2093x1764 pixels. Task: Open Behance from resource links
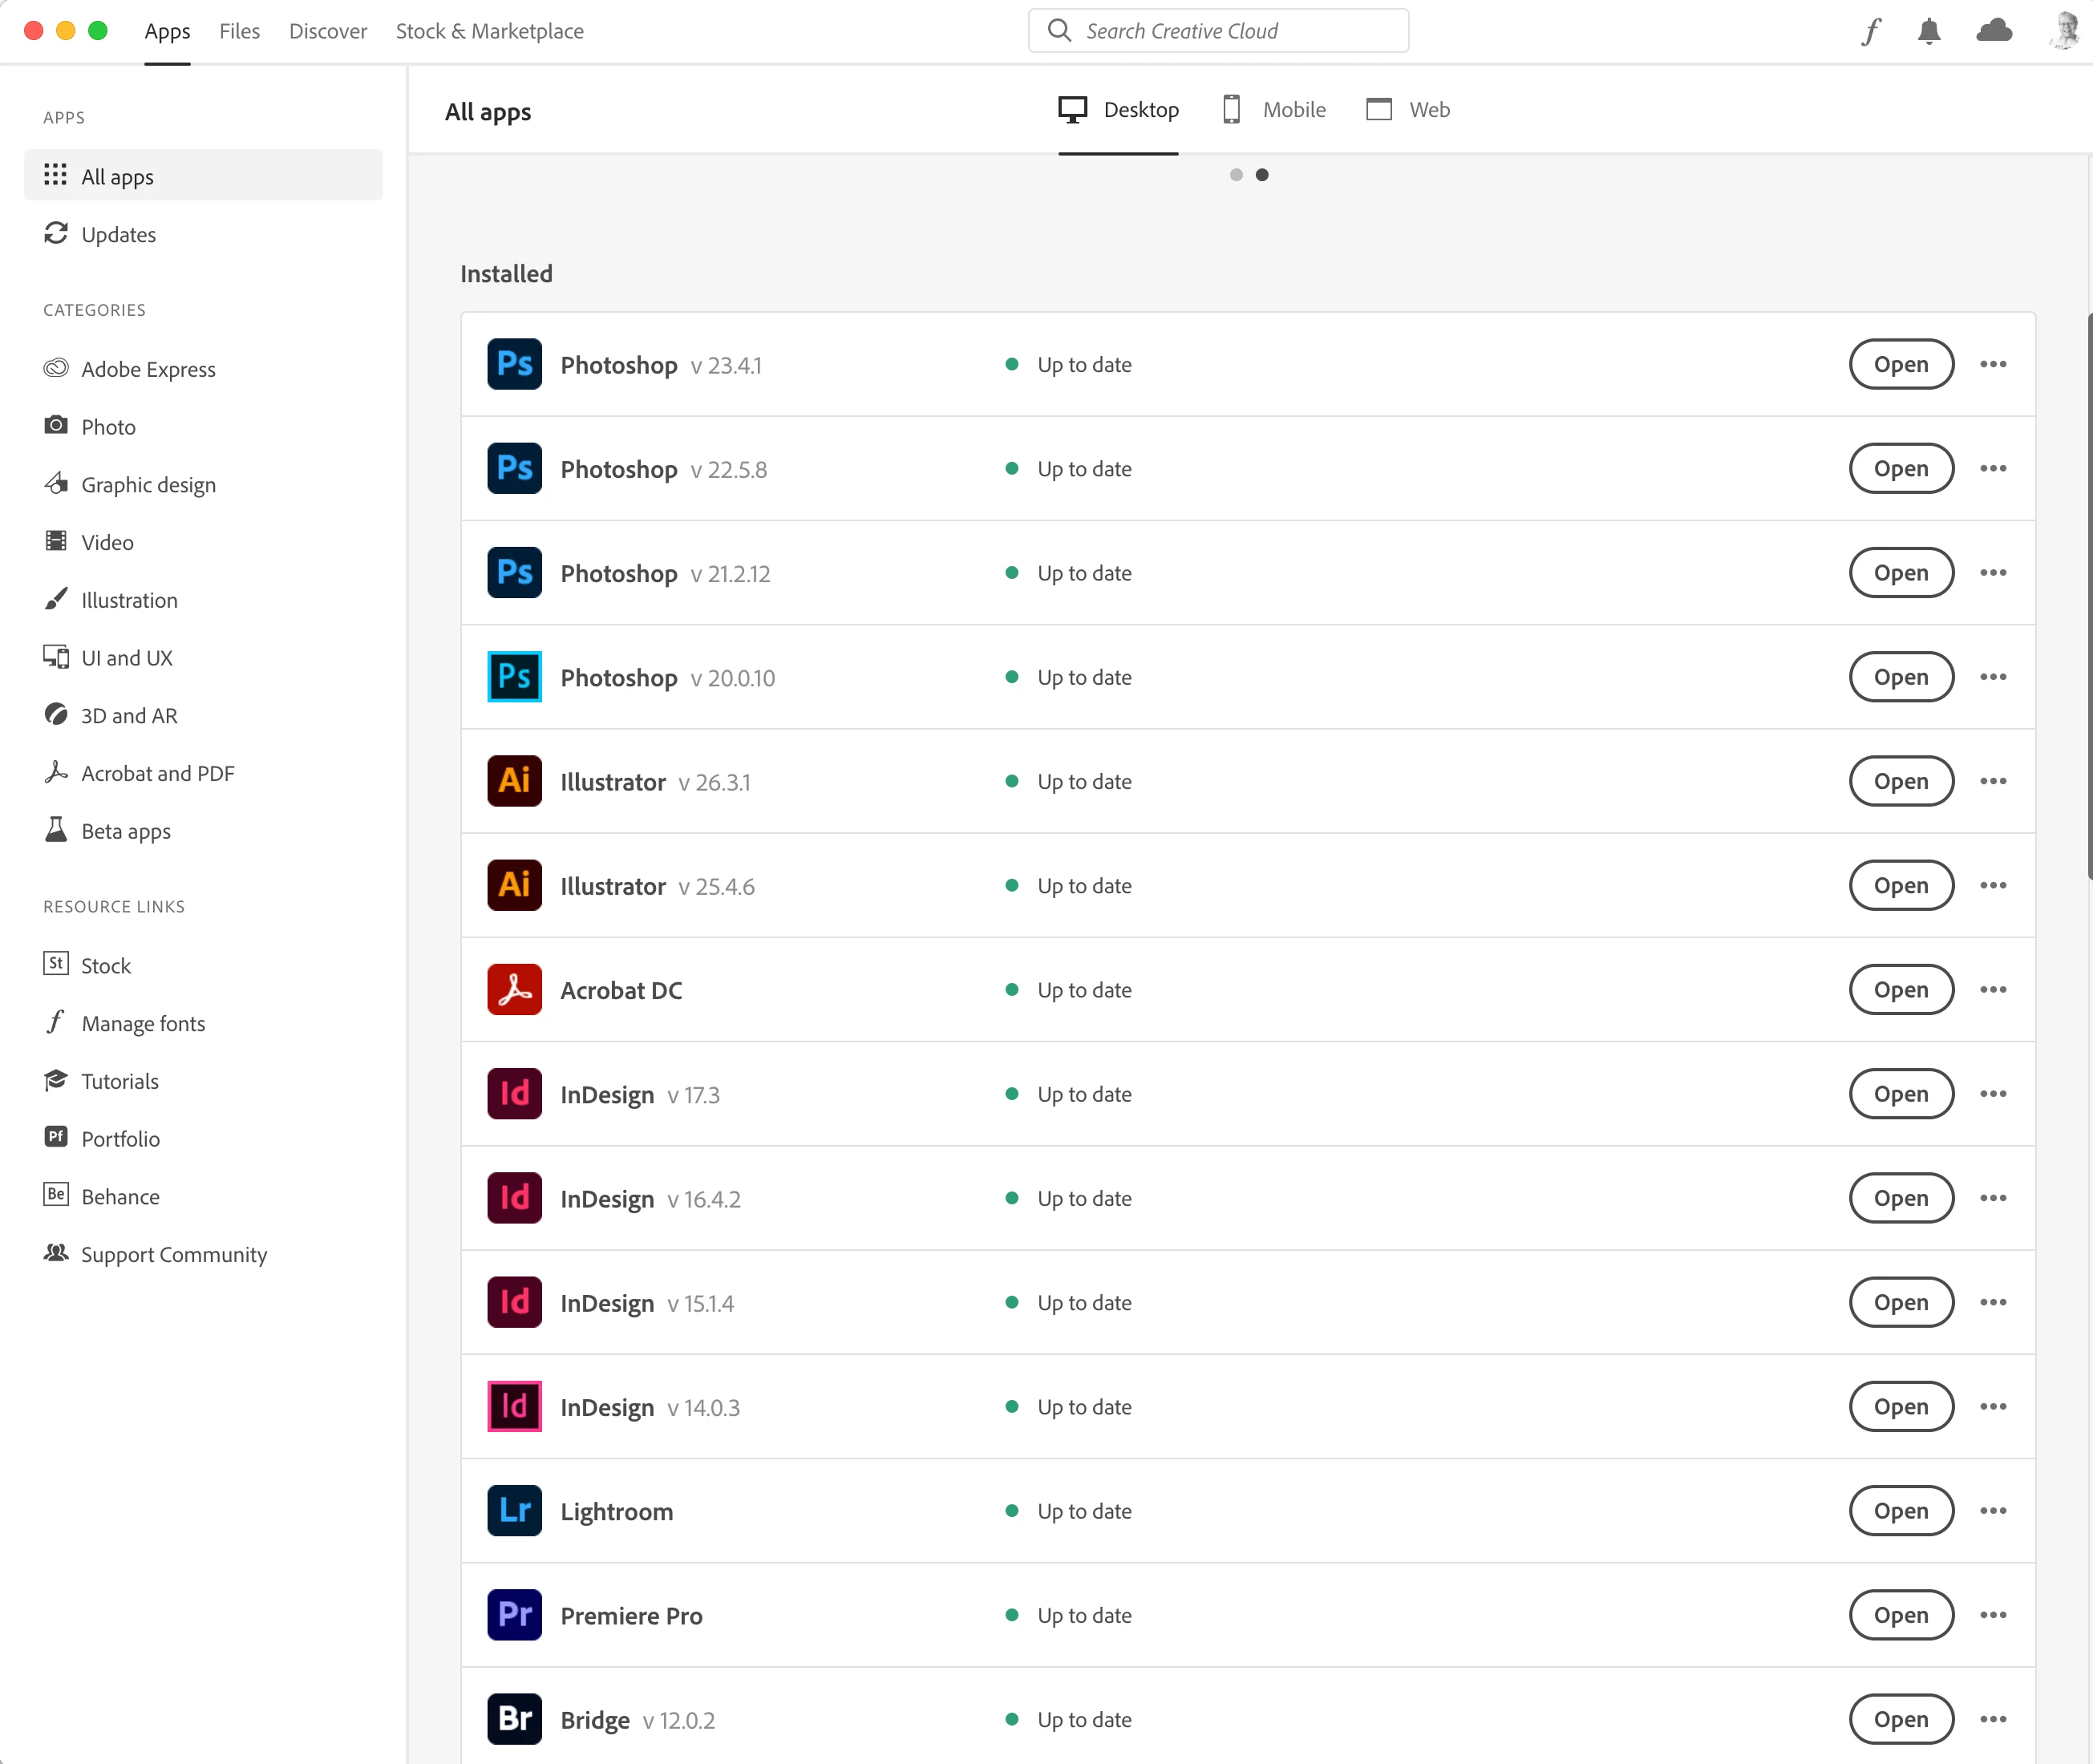point(120,1196)
